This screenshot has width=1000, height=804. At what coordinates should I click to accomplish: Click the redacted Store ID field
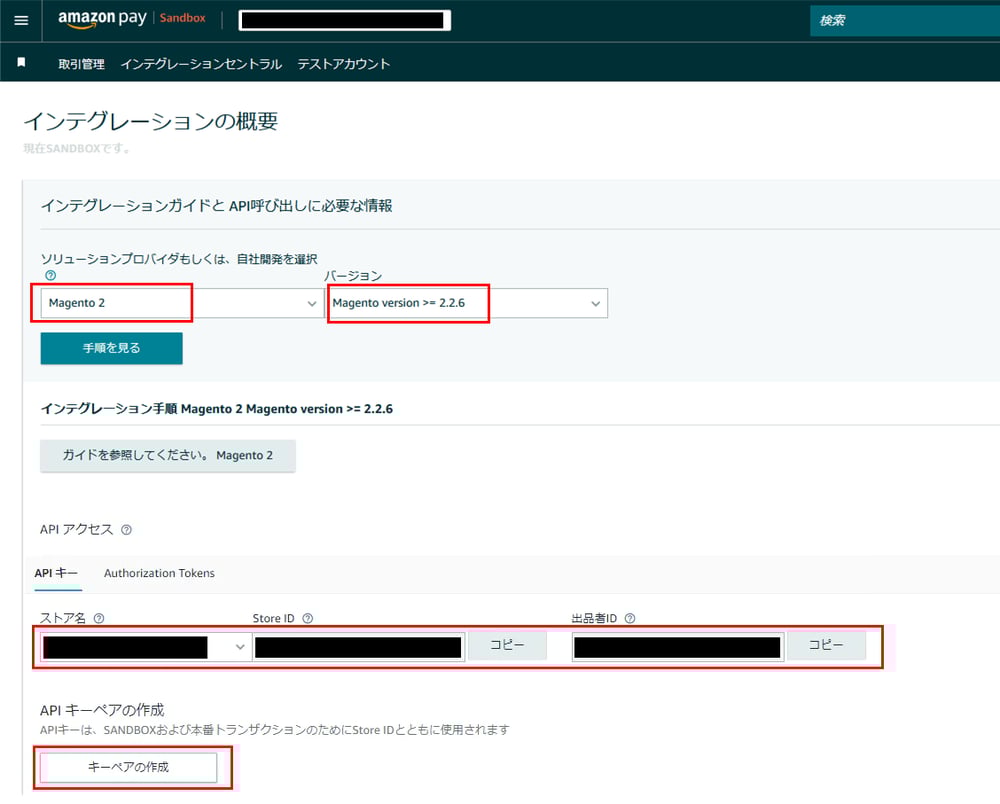(358, 647)
